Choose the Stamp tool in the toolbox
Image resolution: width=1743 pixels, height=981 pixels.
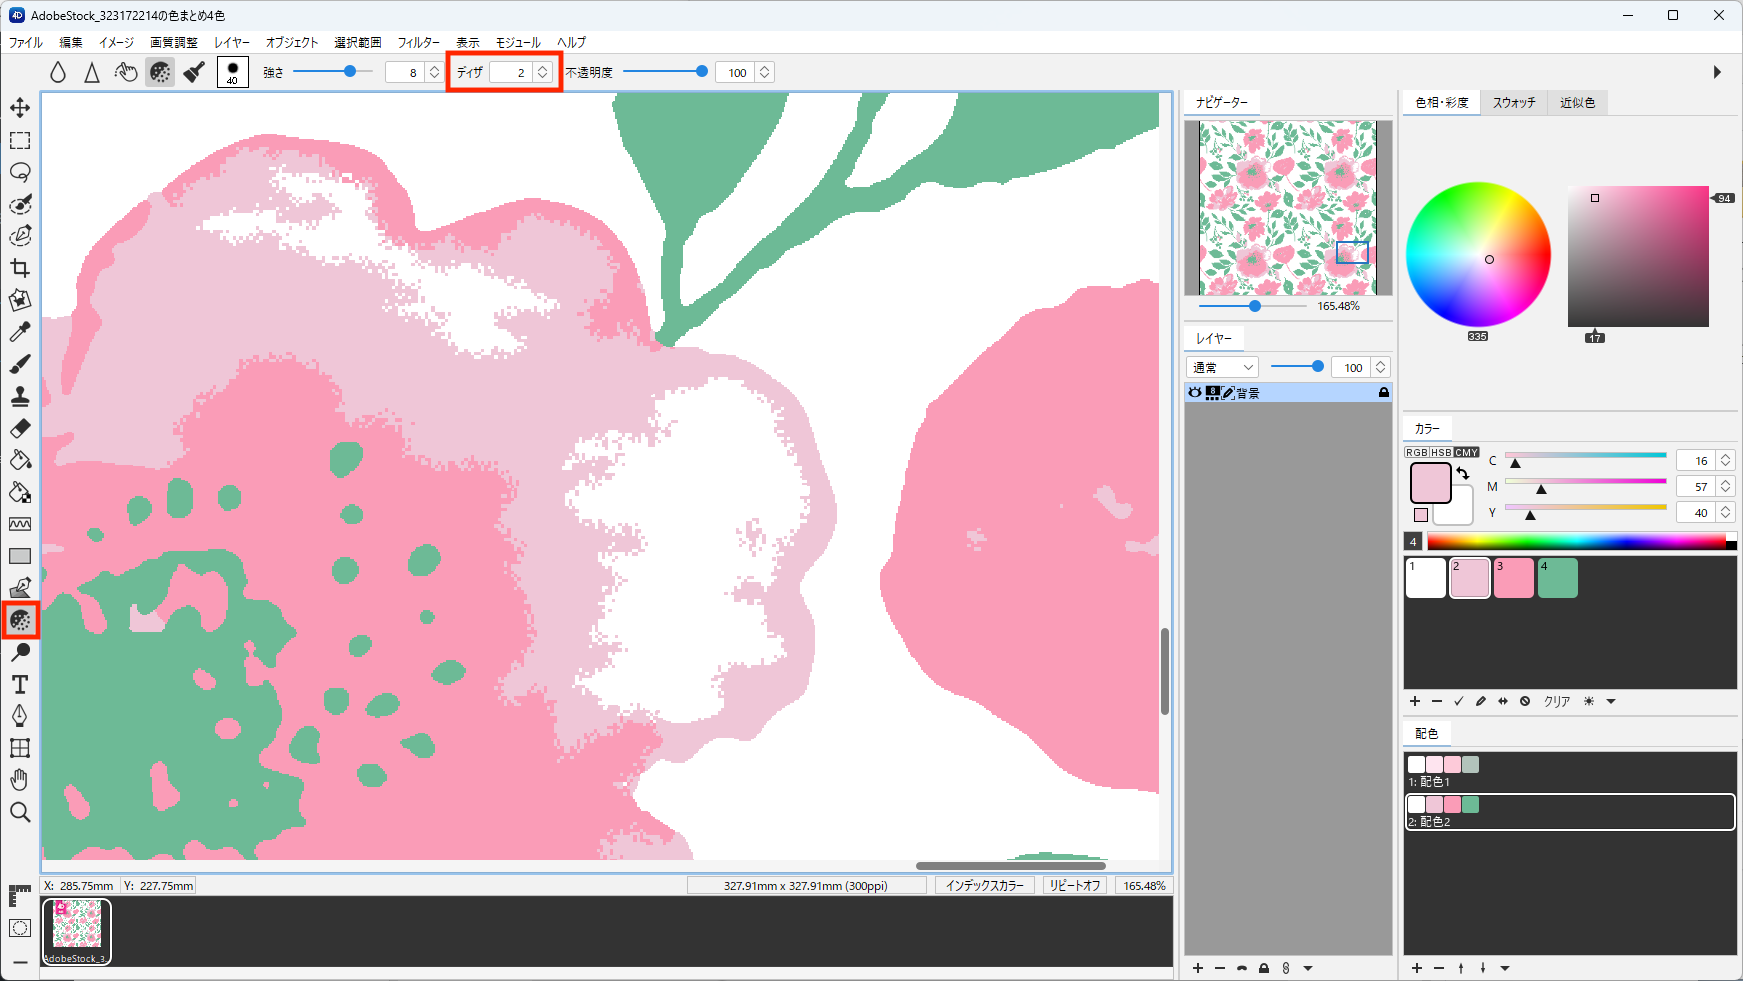pyautogui.click(x=20, y=396)
